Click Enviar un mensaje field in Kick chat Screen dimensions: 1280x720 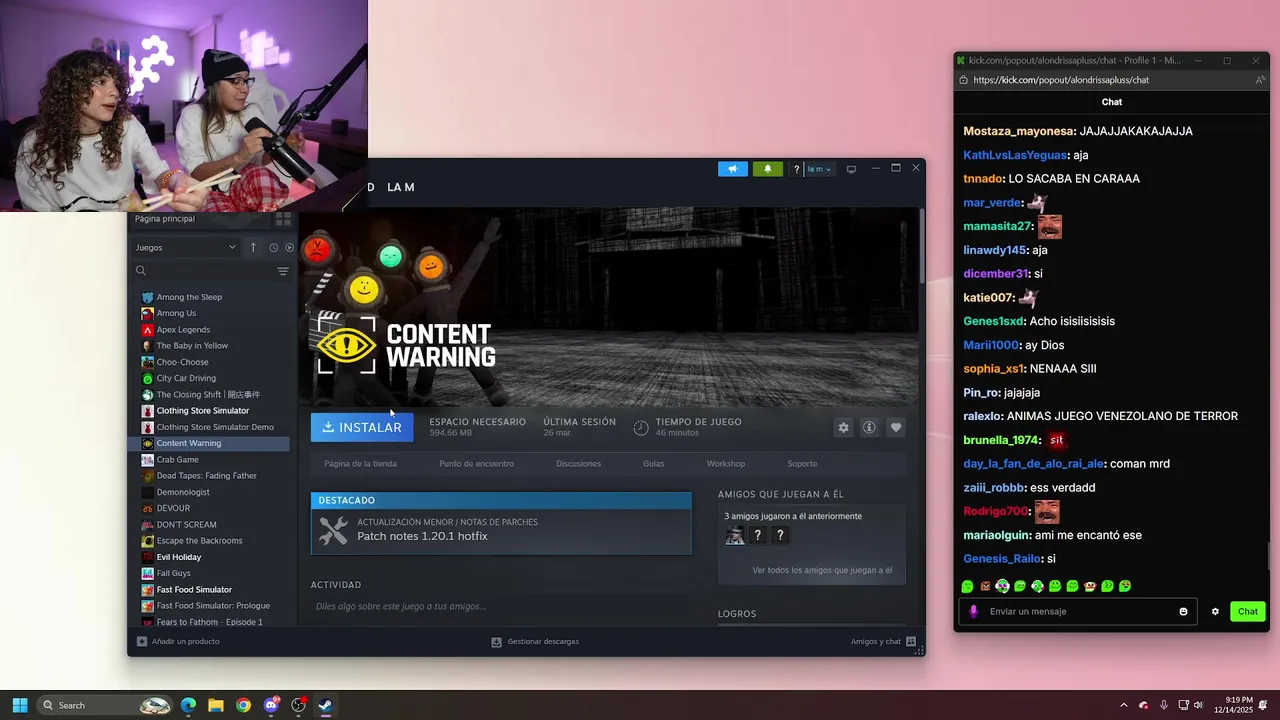click(1076, 611)
